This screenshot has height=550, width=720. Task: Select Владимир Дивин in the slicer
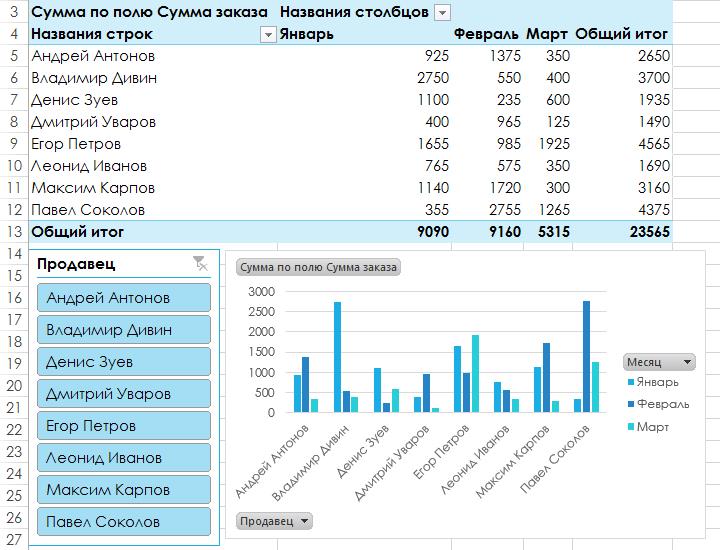tap(124, 330)
